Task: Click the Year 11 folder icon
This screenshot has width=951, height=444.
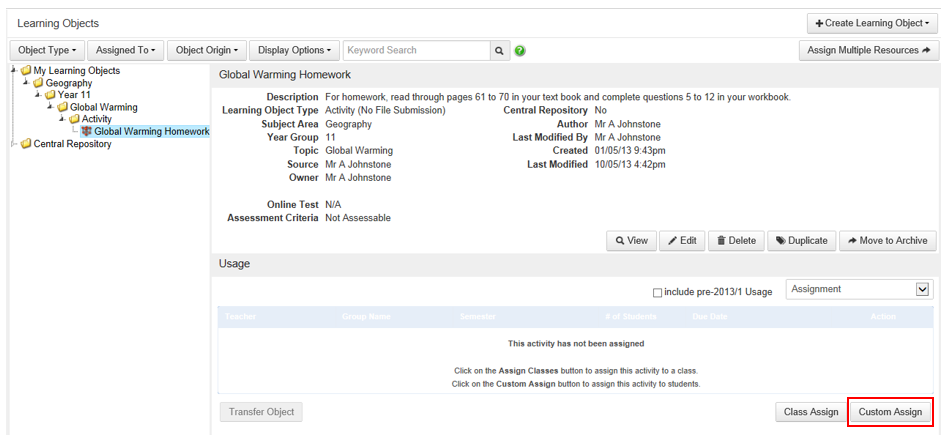Action: (x=50, y=96)
